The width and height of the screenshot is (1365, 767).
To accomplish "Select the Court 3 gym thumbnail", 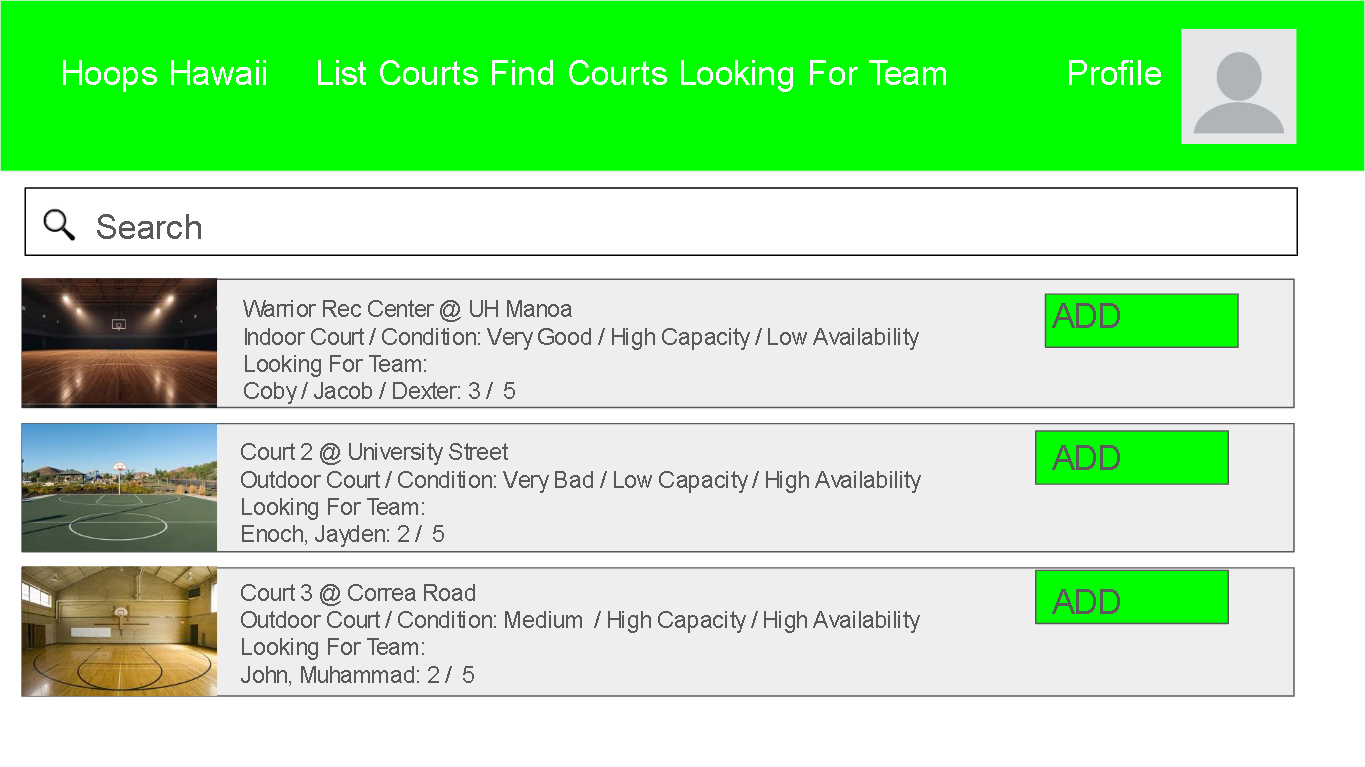I will [119, 631].
